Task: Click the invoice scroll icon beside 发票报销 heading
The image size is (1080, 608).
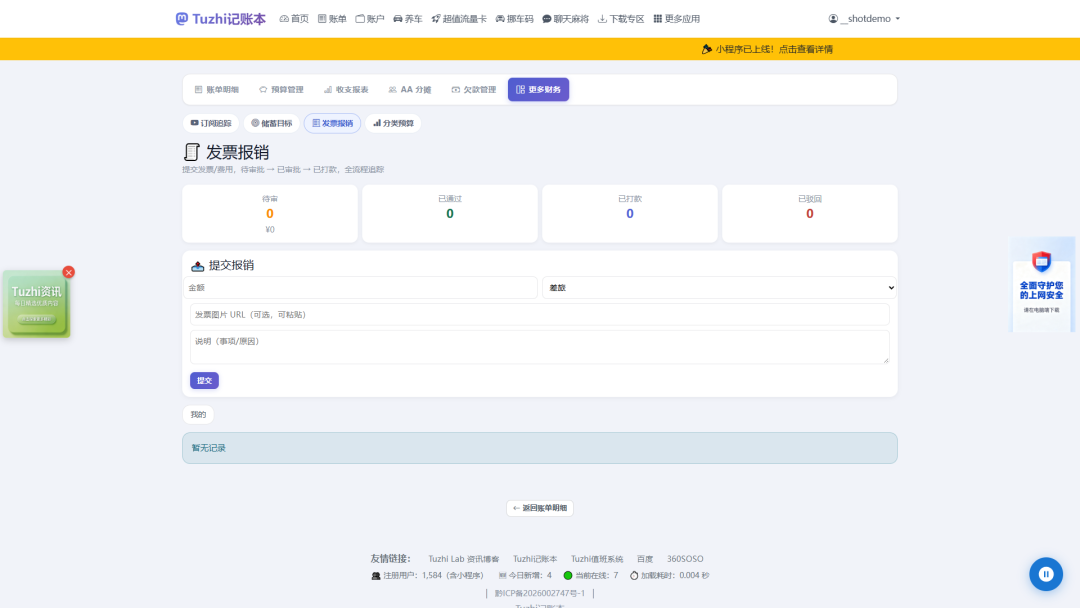Action: coord(191,152)
